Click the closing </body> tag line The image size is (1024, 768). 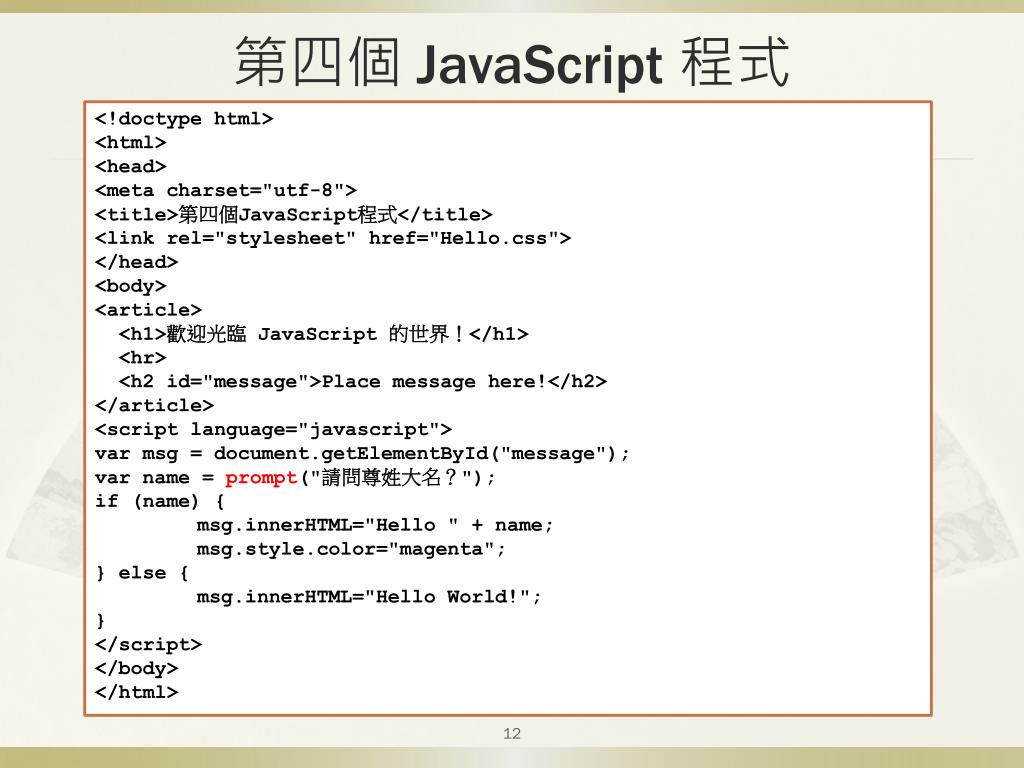(x=136, y=668)
